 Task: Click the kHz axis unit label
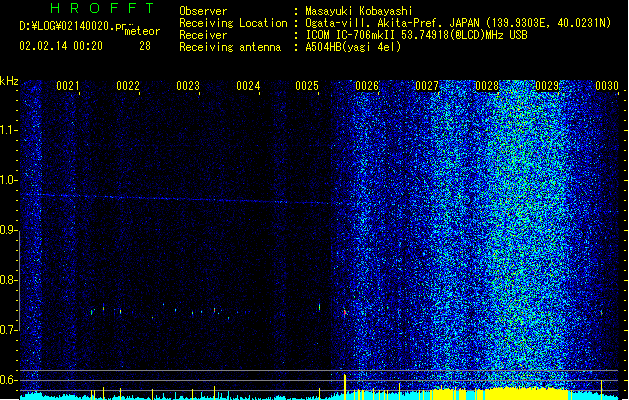point(9,81)
